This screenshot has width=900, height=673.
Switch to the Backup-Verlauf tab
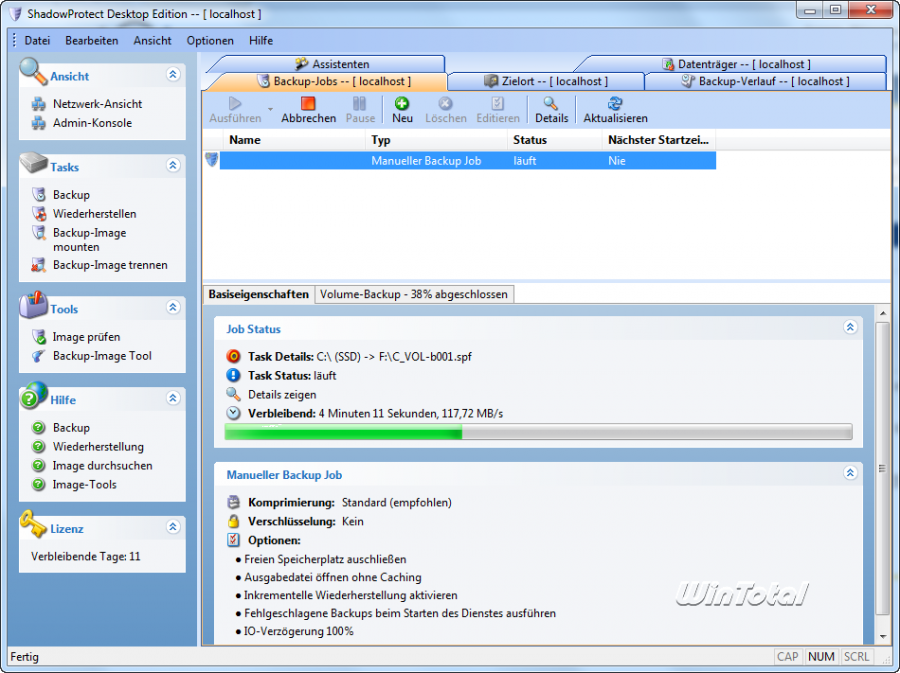pos(765,81)
